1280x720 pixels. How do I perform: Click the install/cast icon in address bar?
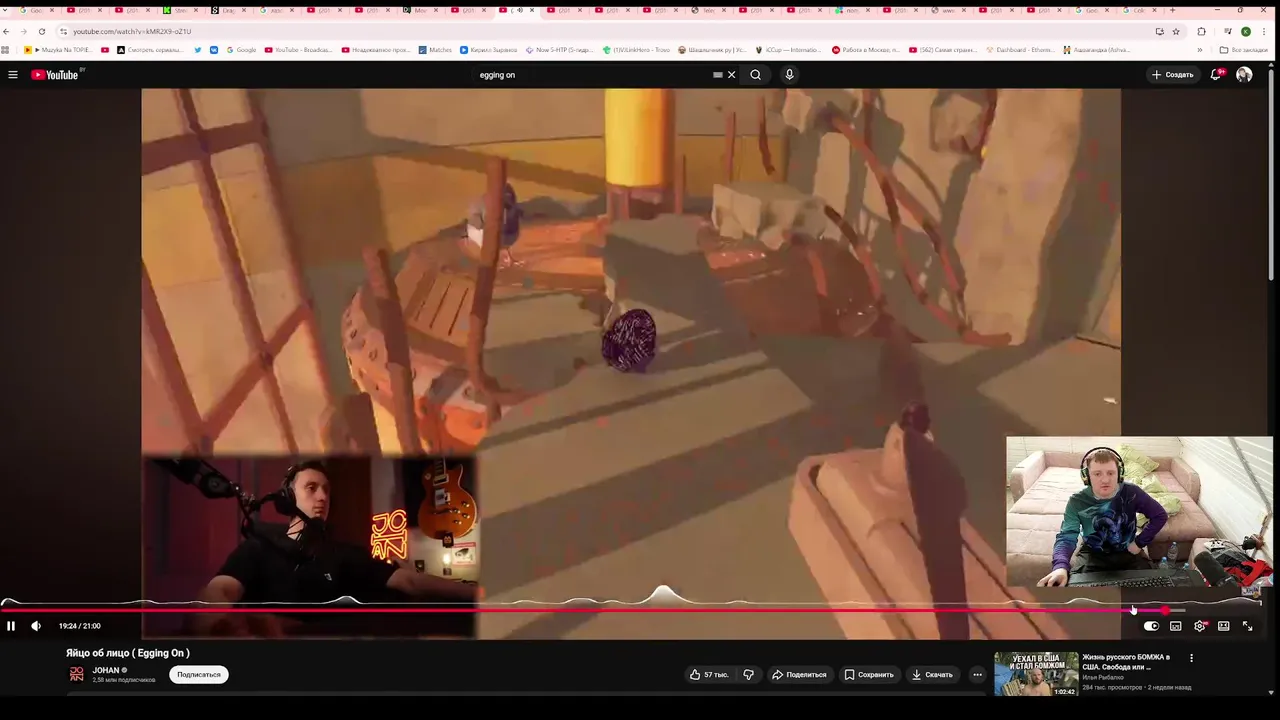coord(1159,32)
